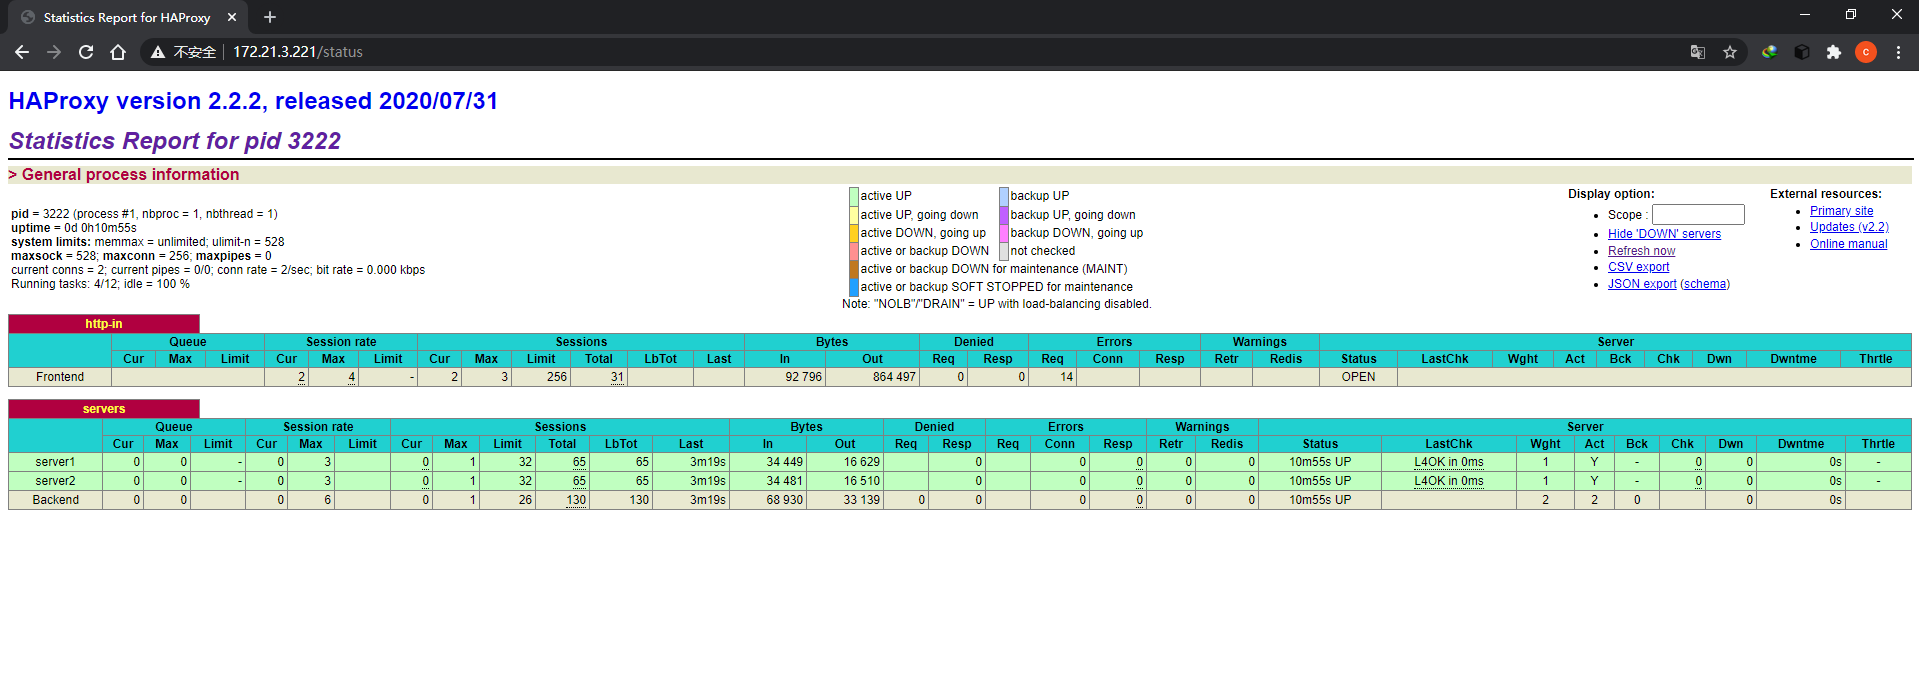
Task: Open the orange profile avatar
Action: [x=1866, y=52]
